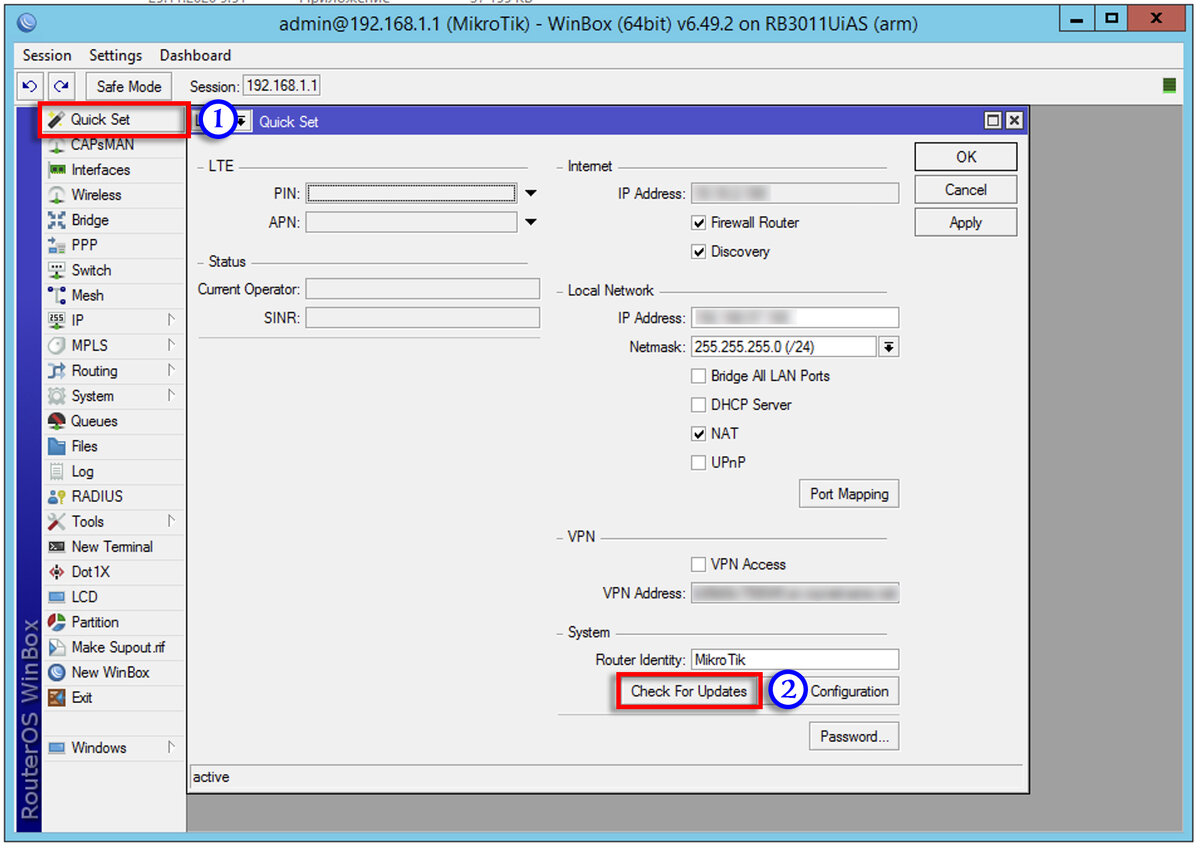Open the Netmask dropdown
1200x850 pixels.
[888, 347]
